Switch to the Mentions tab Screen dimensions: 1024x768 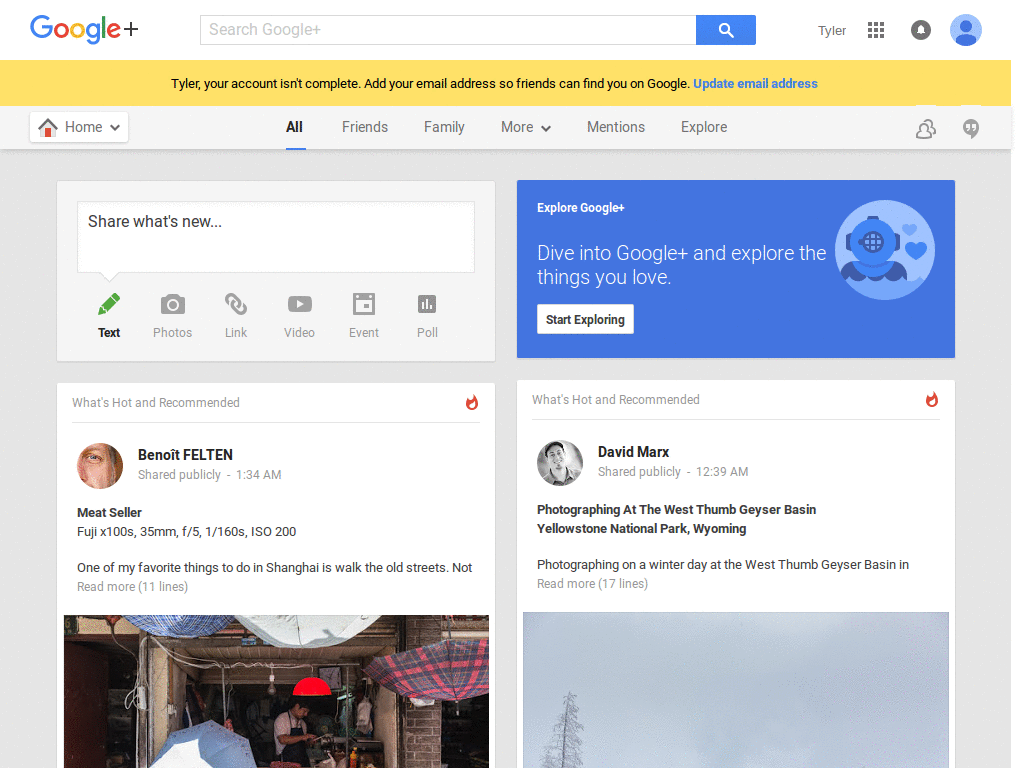[616, 127]
